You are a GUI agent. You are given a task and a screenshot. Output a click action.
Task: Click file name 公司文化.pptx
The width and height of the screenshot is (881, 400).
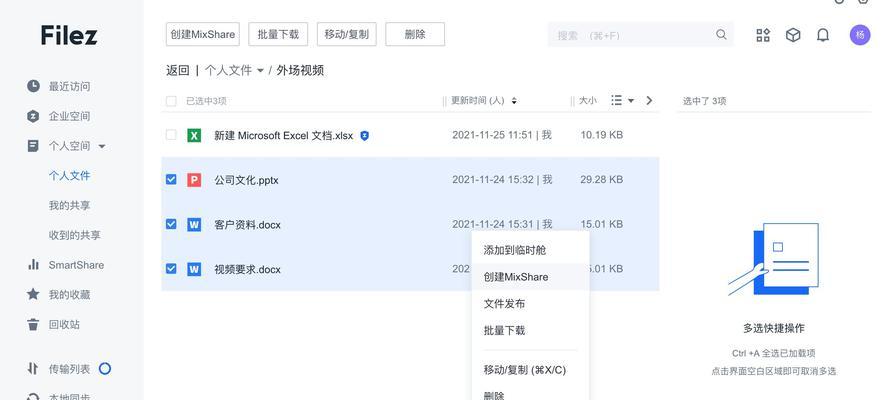tap(246, 180)
